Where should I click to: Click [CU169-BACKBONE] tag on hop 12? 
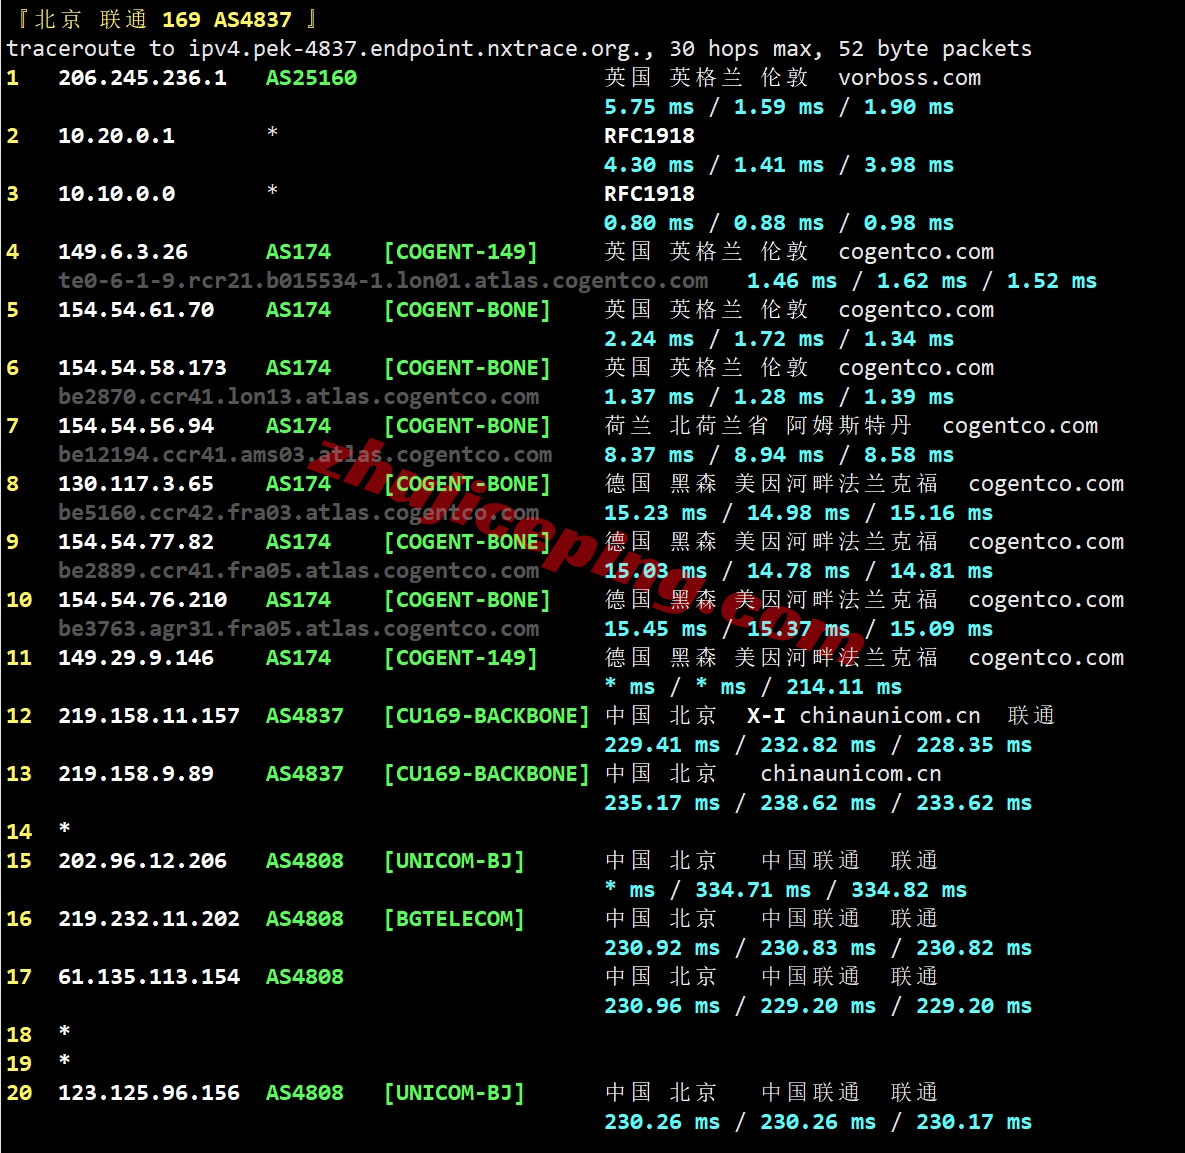point(487,716)
